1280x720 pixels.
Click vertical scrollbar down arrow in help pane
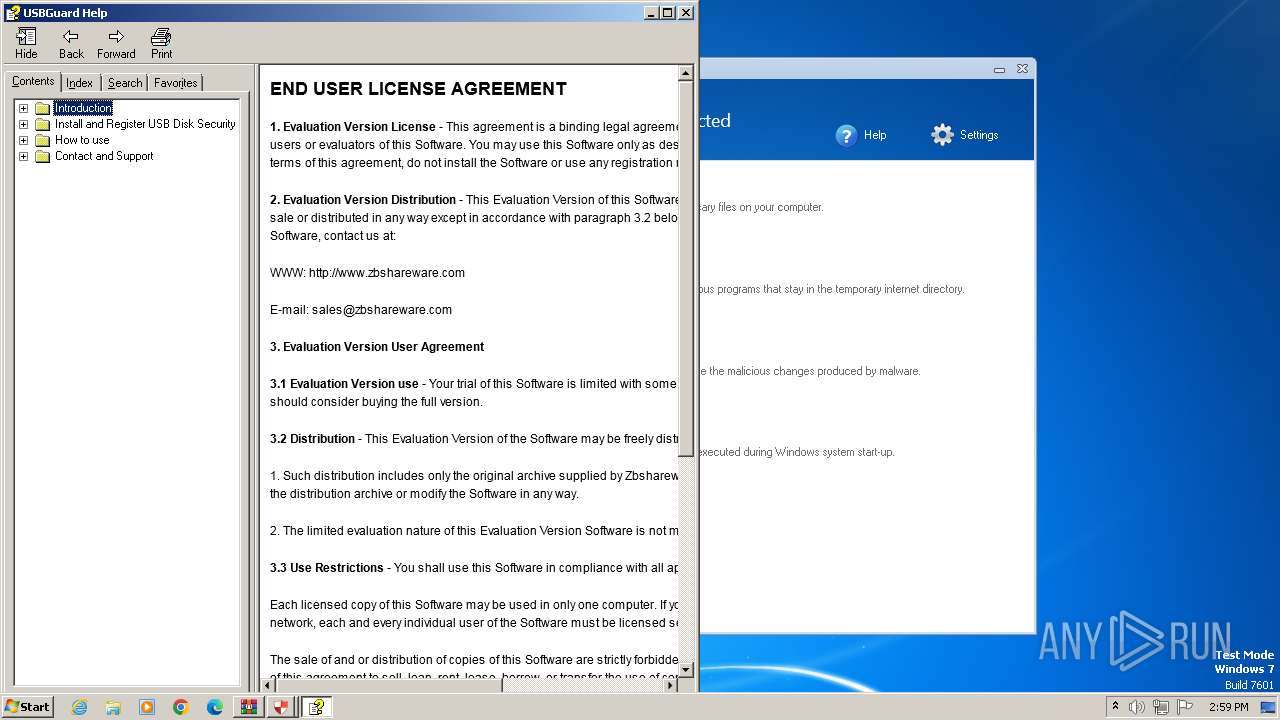(x=686, y=669)
